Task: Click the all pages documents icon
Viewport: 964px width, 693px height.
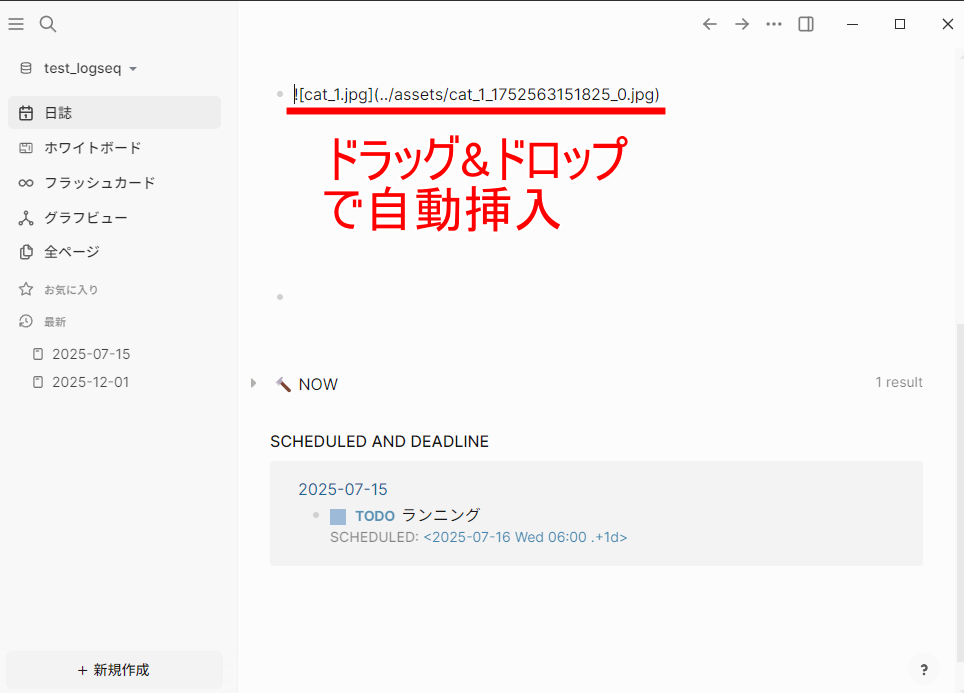Action: 26,251
